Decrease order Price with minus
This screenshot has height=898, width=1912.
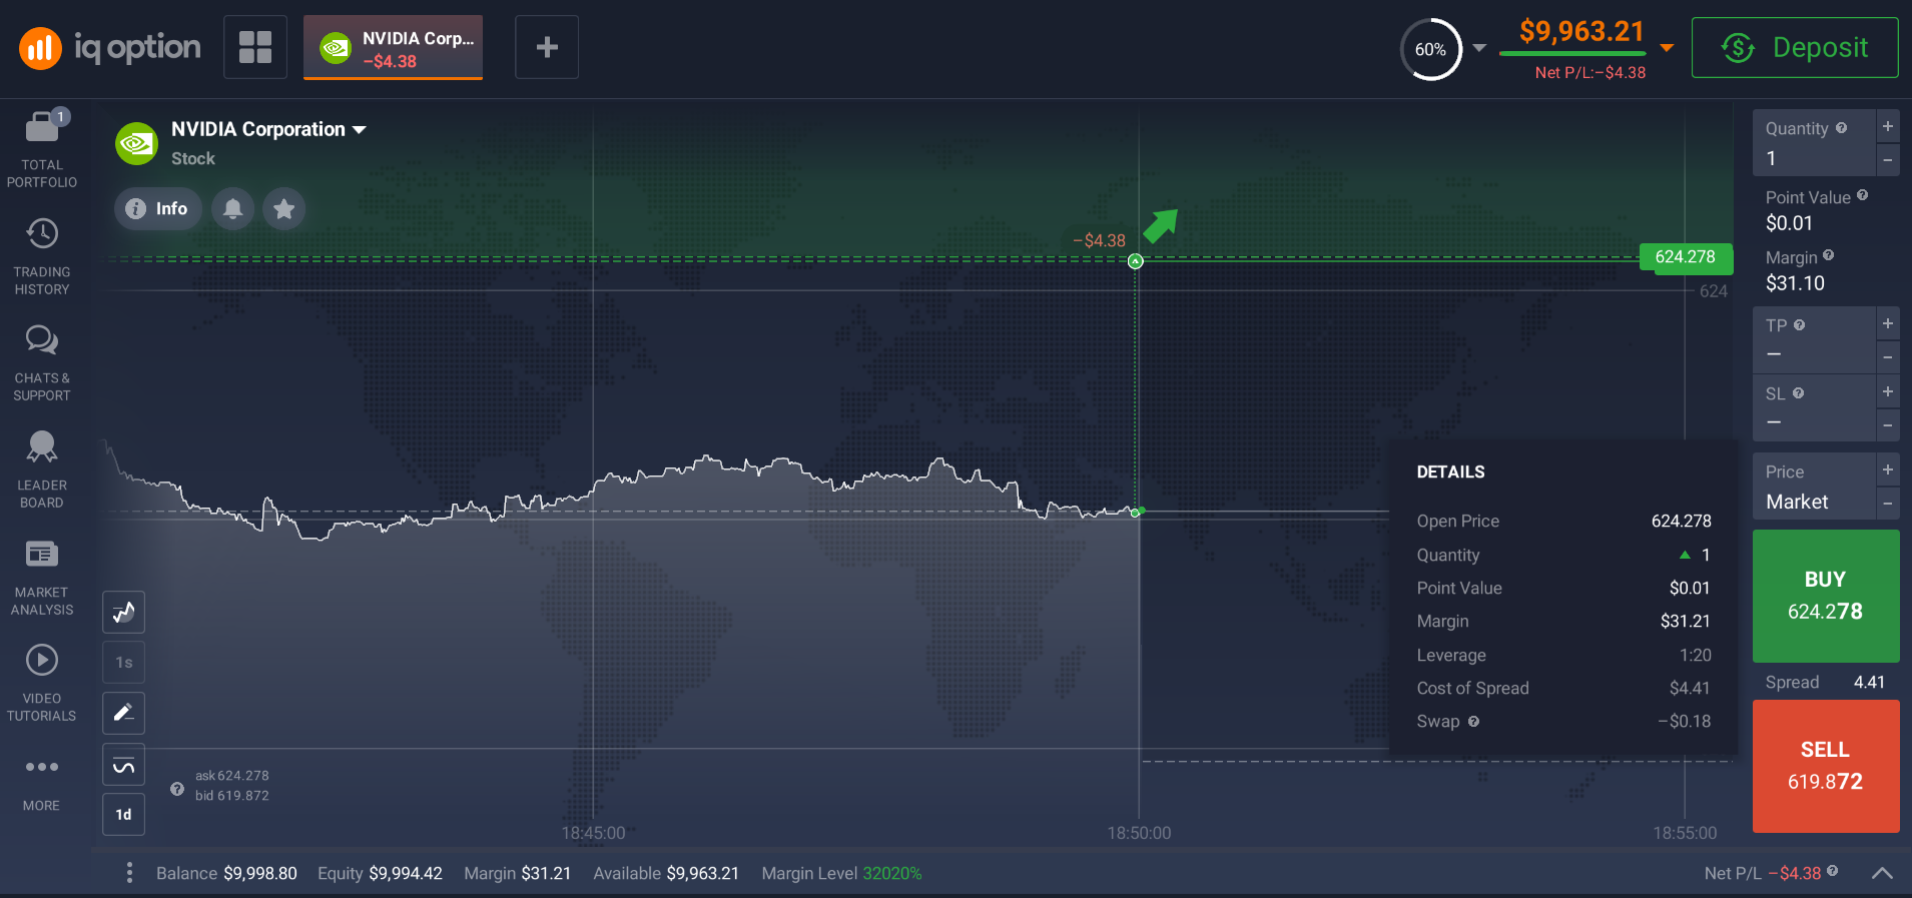[x=1887, y=502]
